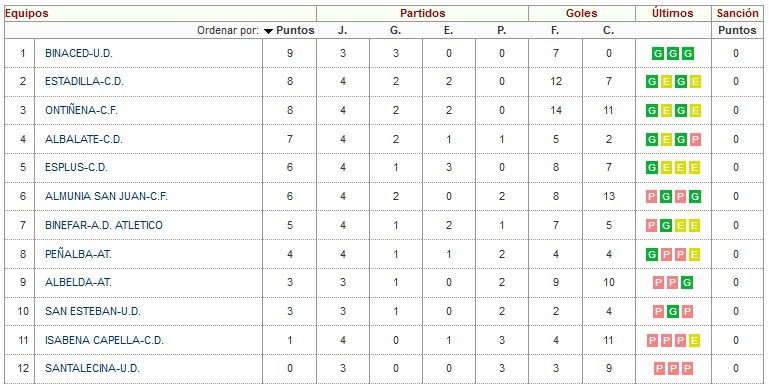Click ESPLUS-C.D.'s last yellow E badge

(694, 168)
